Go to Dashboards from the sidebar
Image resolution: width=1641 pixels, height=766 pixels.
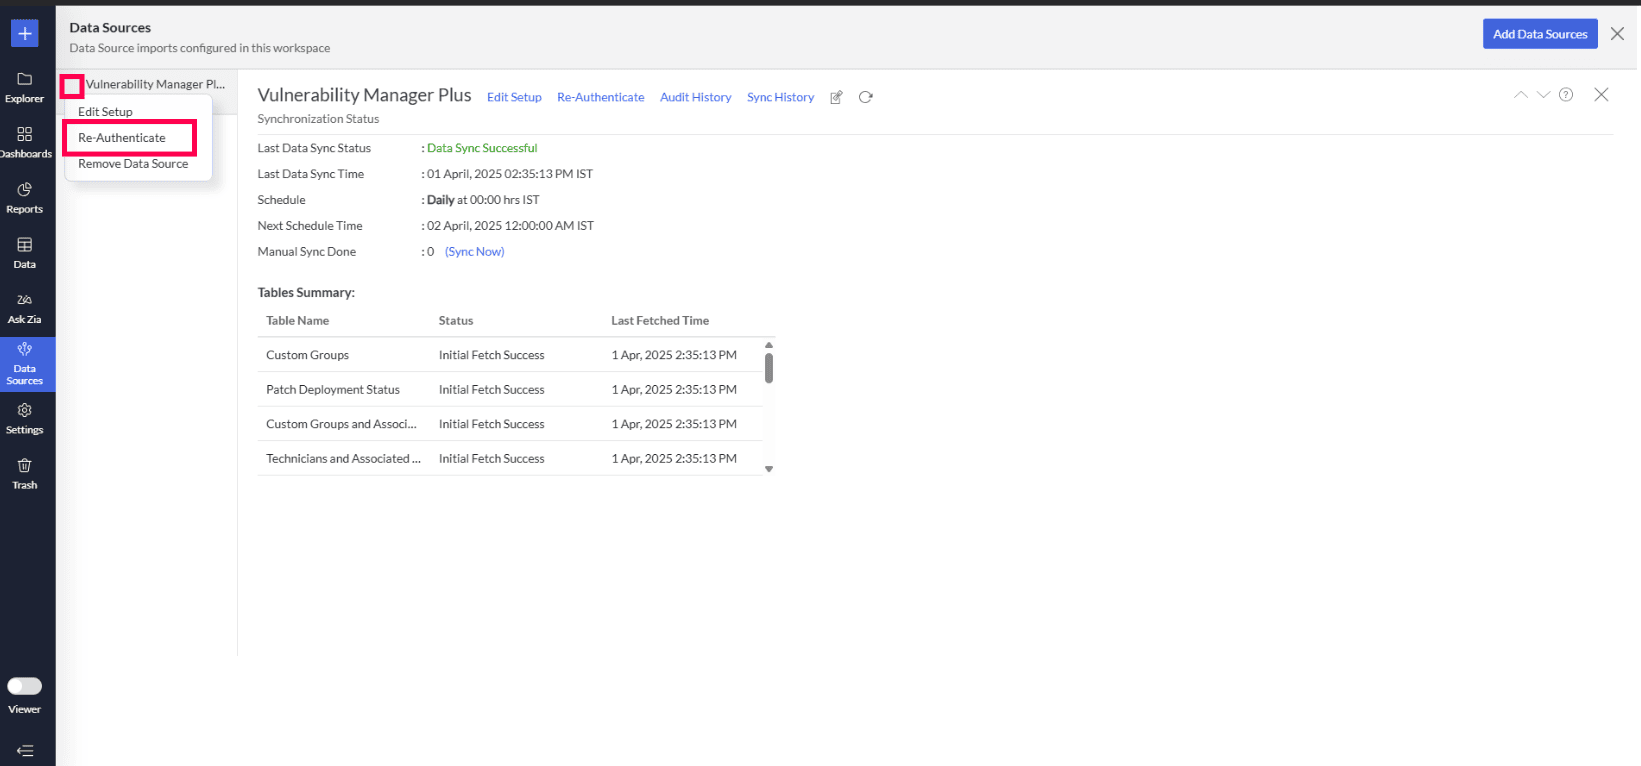[25, 142]
